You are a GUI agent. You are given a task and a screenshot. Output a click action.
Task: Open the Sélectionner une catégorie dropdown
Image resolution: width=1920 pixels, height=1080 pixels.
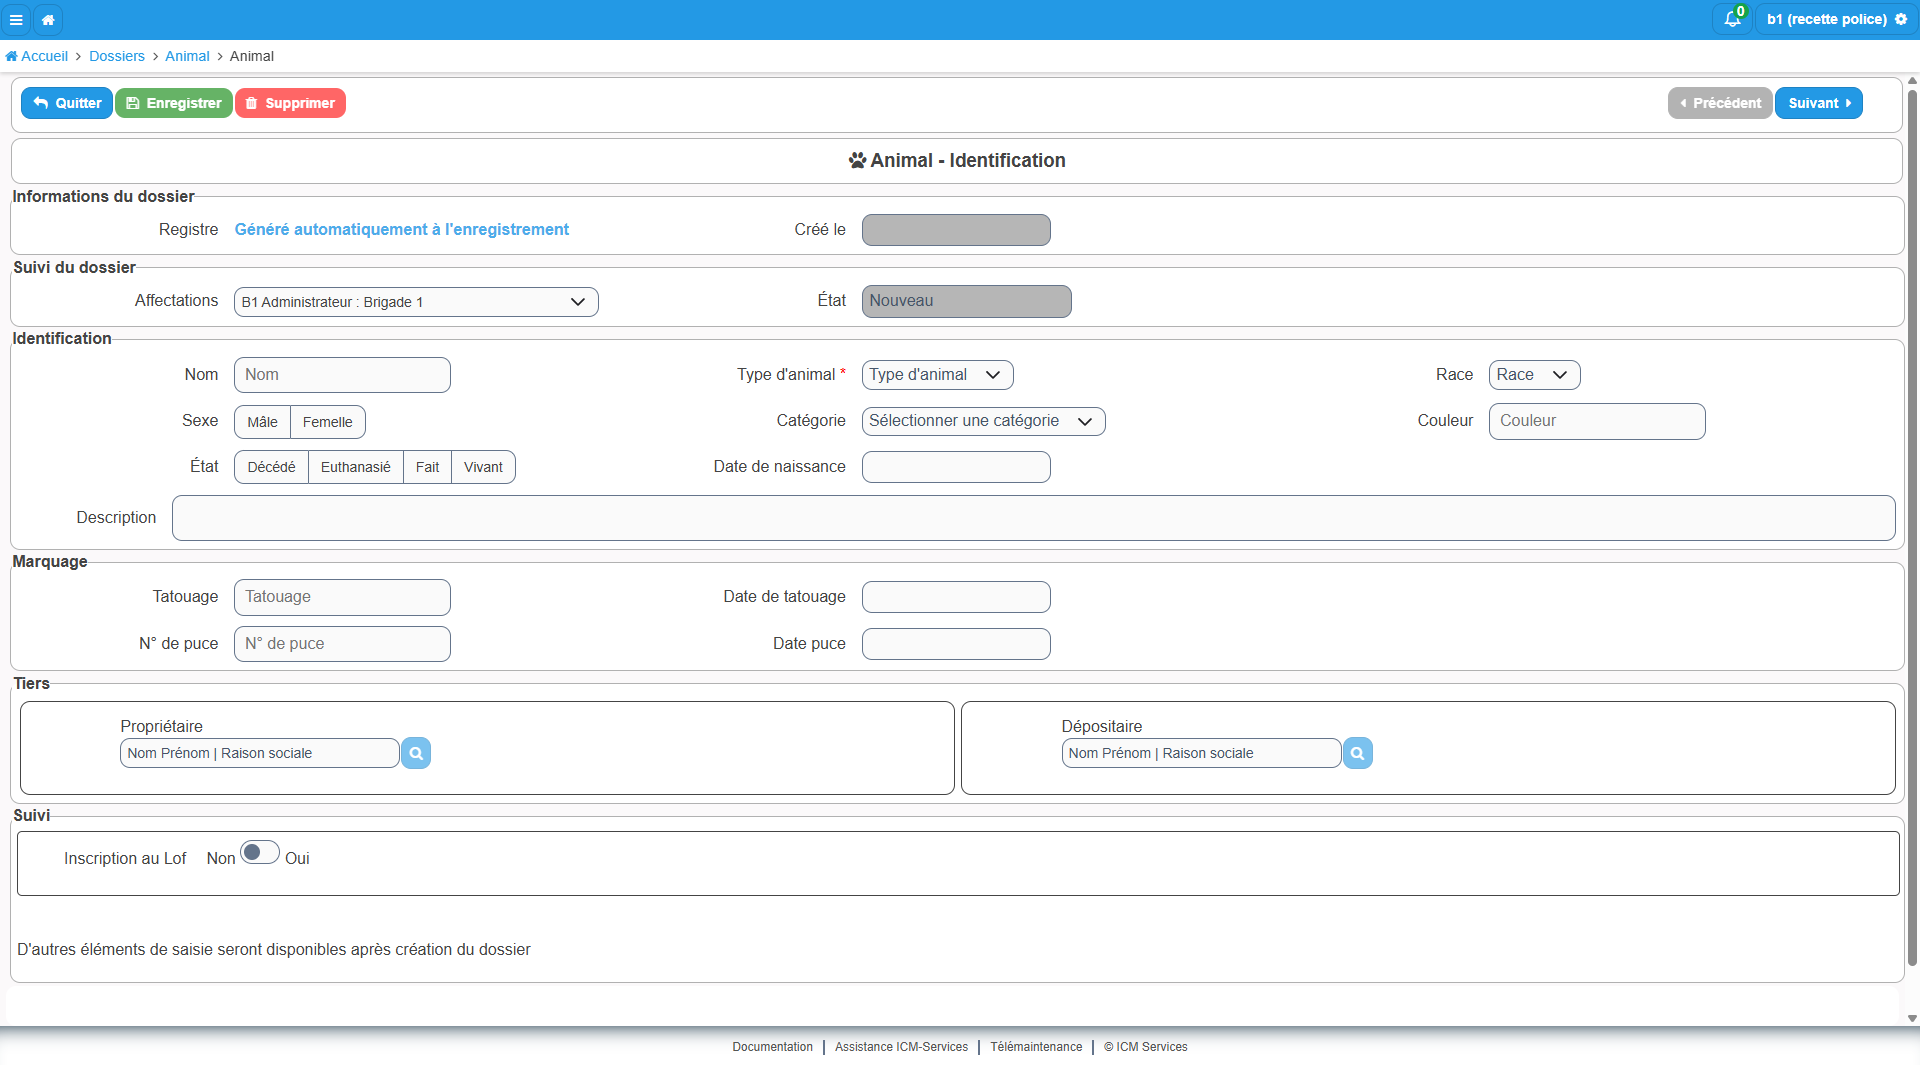(983, 421)
